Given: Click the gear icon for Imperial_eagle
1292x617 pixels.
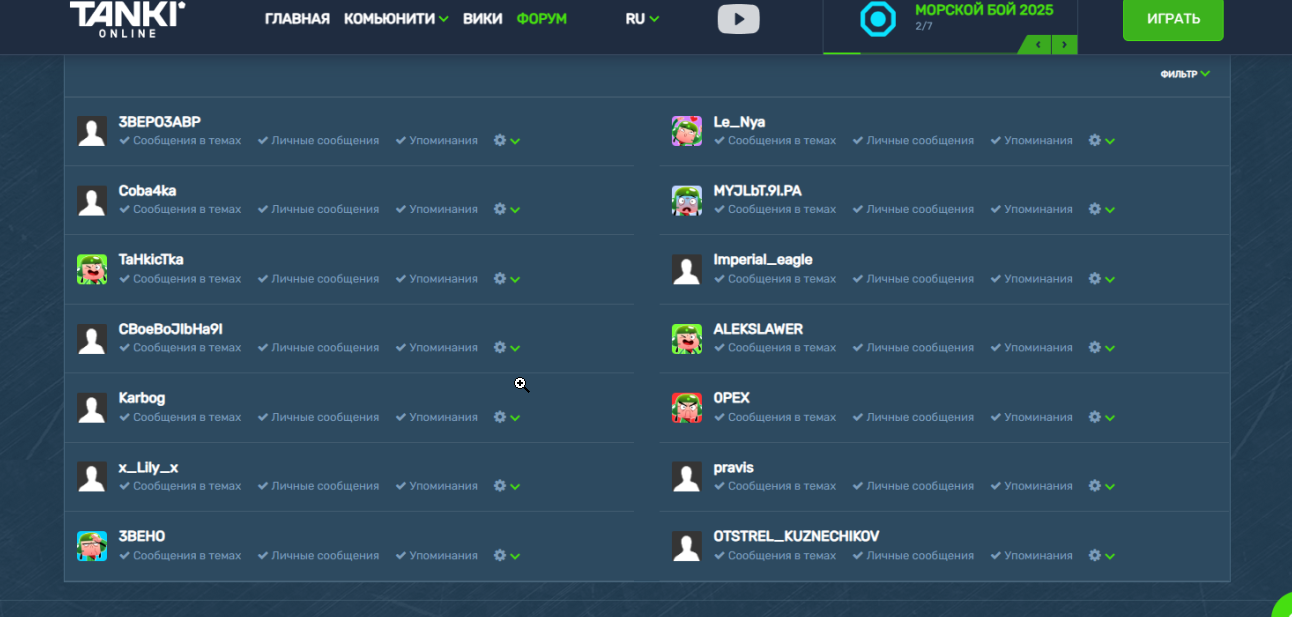Looking at the screenshot, I should (1095, 278).
